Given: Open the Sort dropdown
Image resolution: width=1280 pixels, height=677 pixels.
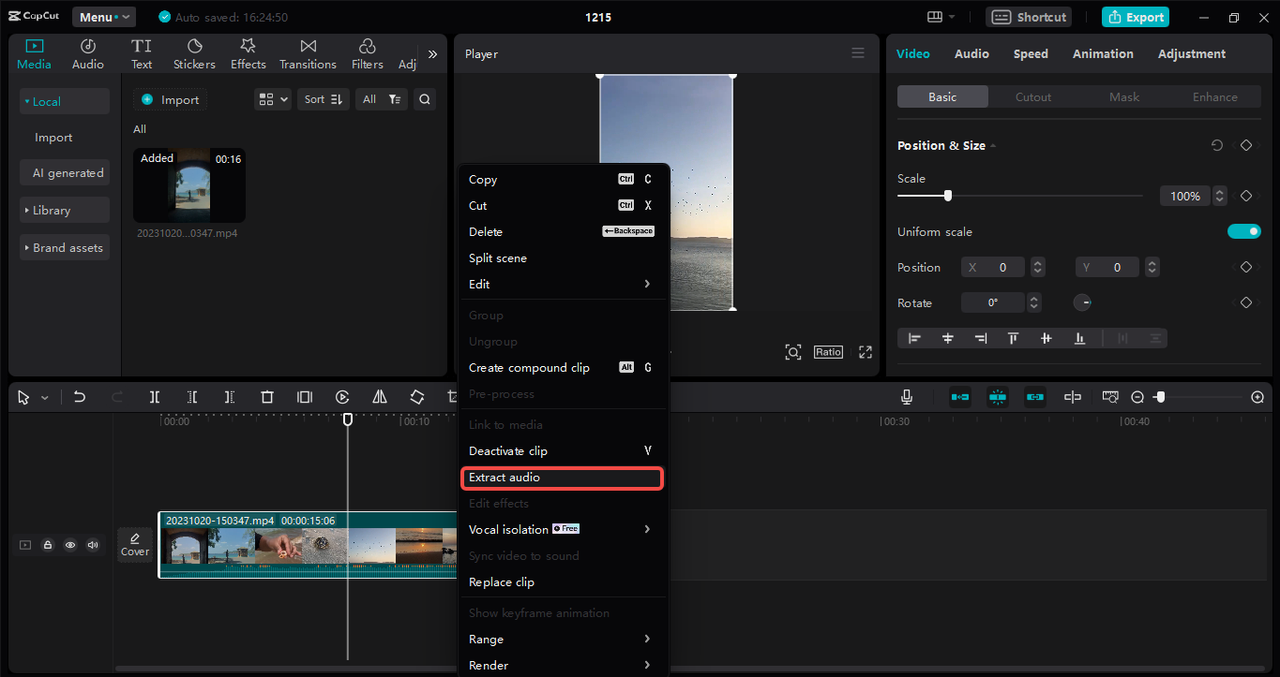Looking at the screenshot, I should [323, 99].
